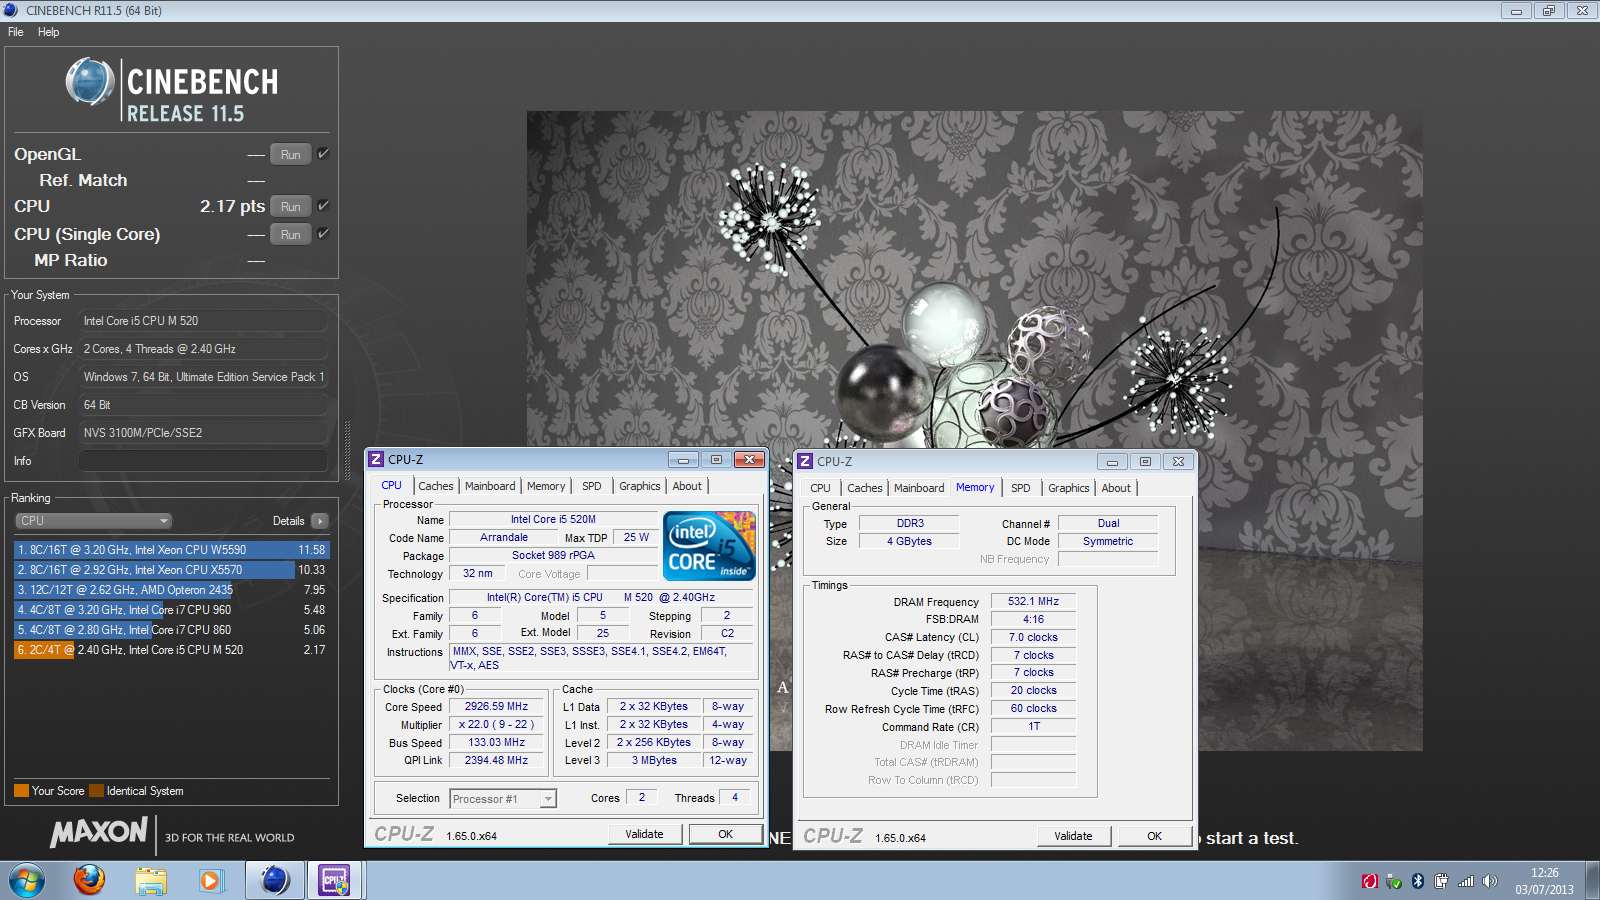The width and height of the screenshot is (1600, 900).
Task: Run the OpenGL benchmark
Action: [x=291, y=155]
